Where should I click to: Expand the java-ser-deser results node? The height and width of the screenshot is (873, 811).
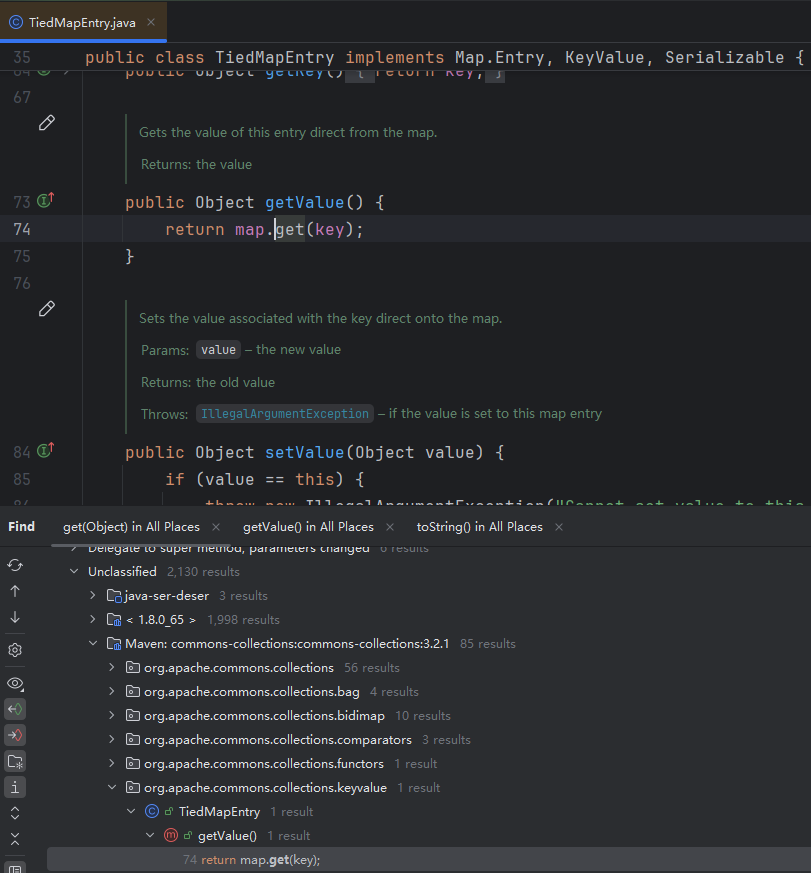point(93,596)
